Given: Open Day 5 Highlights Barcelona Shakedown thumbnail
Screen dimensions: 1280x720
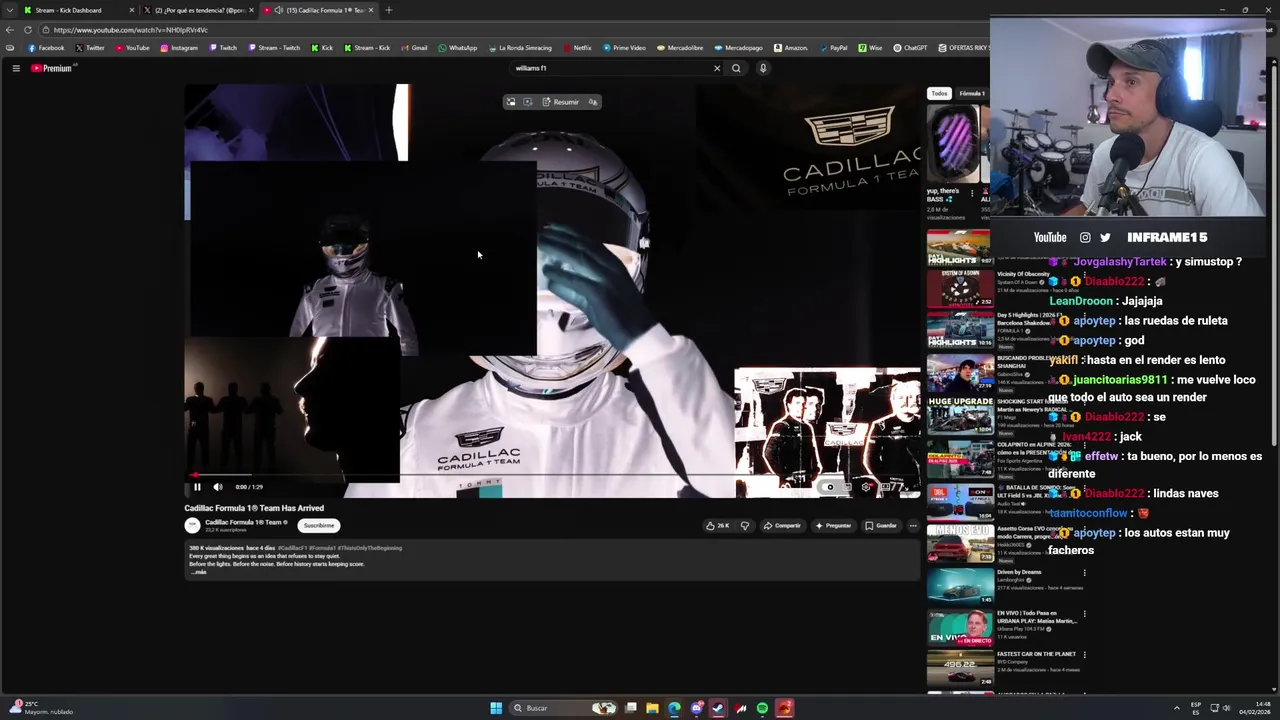Looking at the screenshot, I should click(x=960, y=329).
